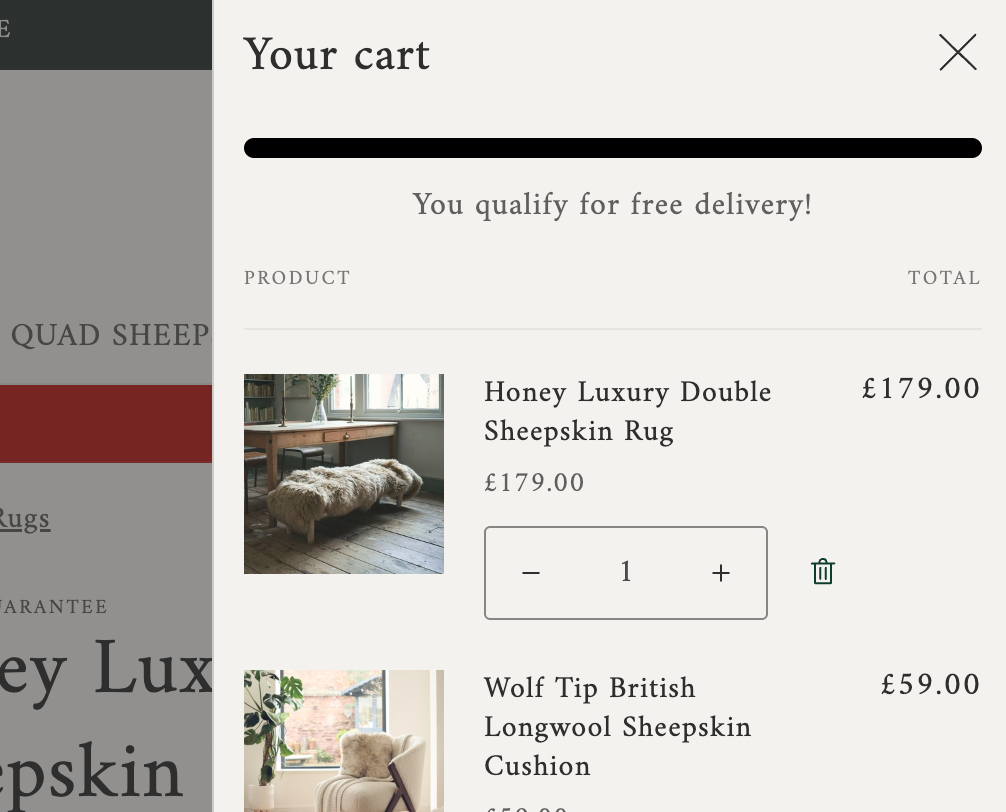Select the QUAD SHEEP option on the page
1006x812 pixels.
[109, 335]
